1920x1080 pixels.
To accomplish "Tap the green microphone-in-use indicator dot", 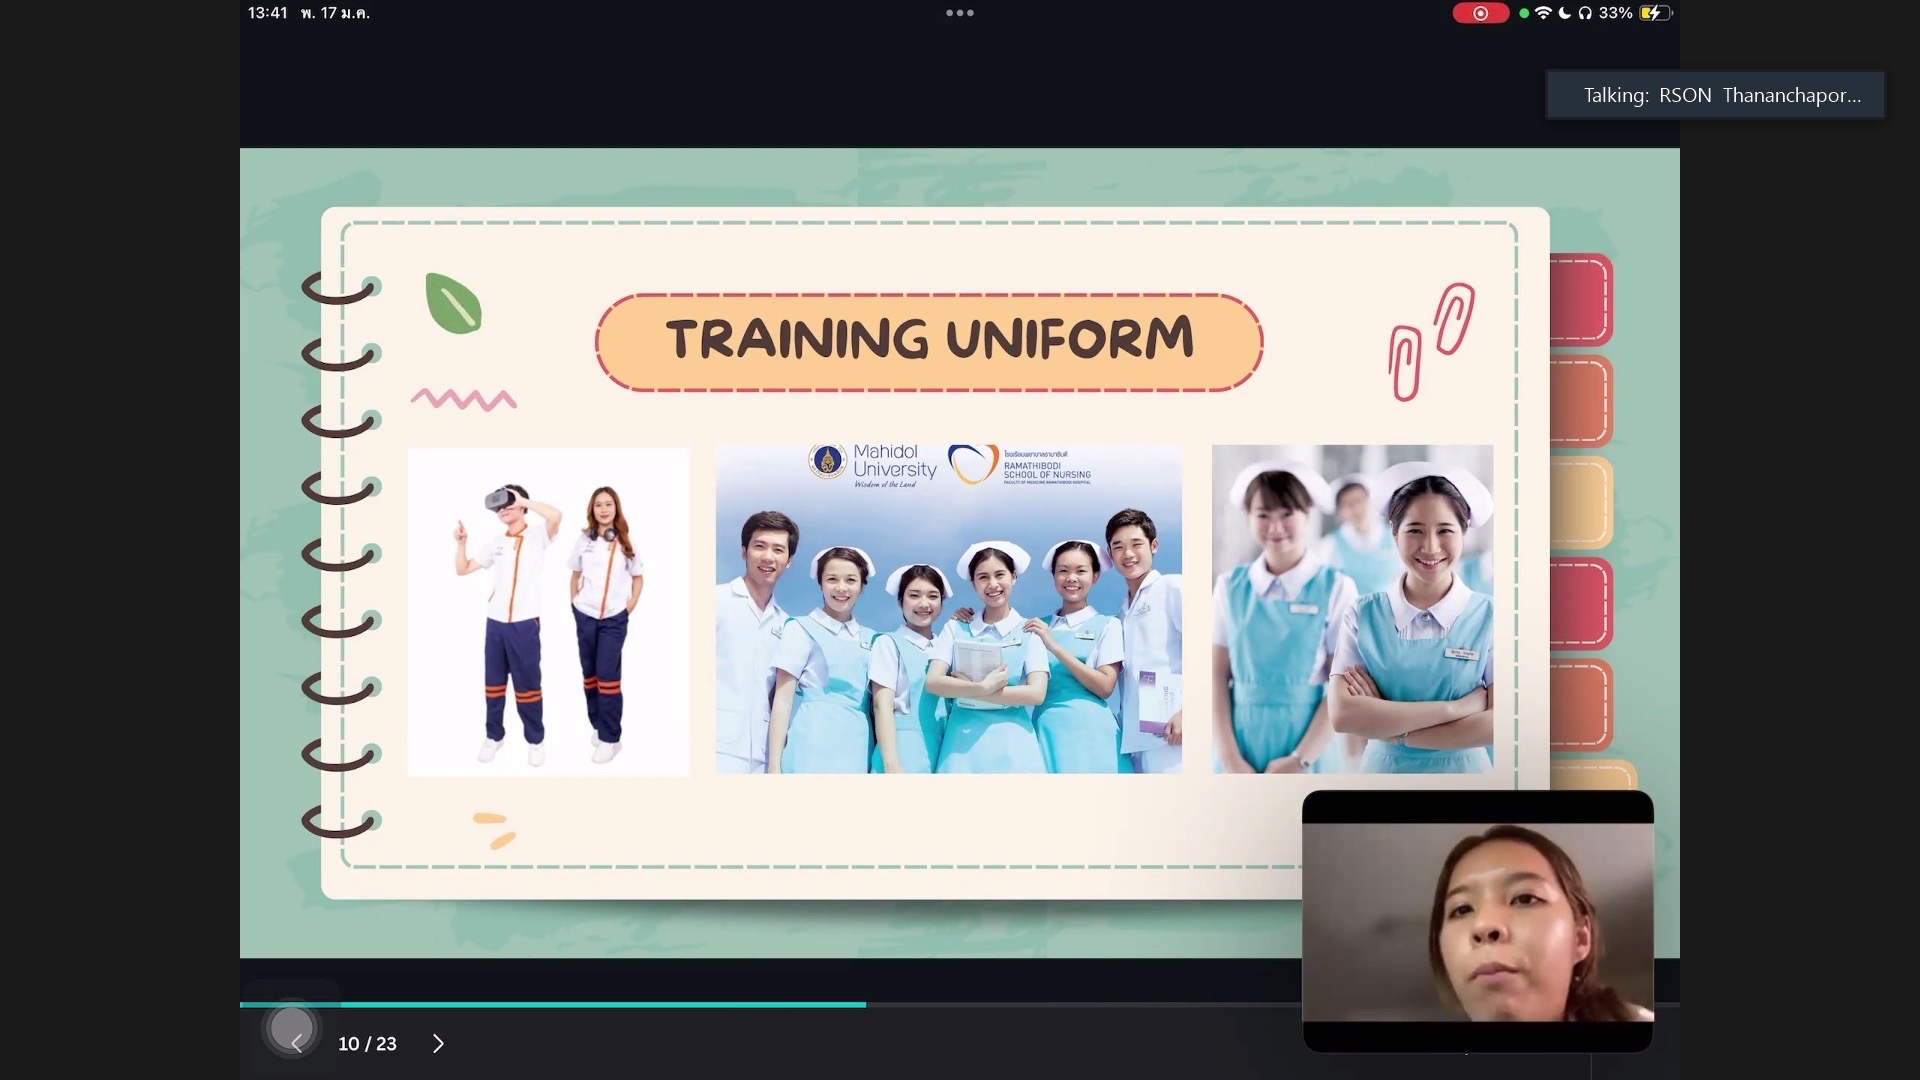I will (x=1523, y=13).
